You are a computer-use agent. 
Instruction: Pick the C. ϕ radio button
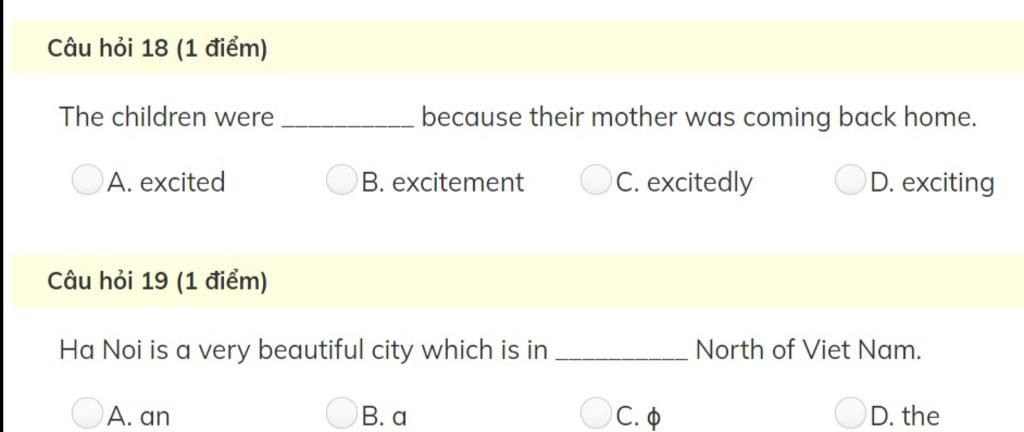(x=595, y=412)
